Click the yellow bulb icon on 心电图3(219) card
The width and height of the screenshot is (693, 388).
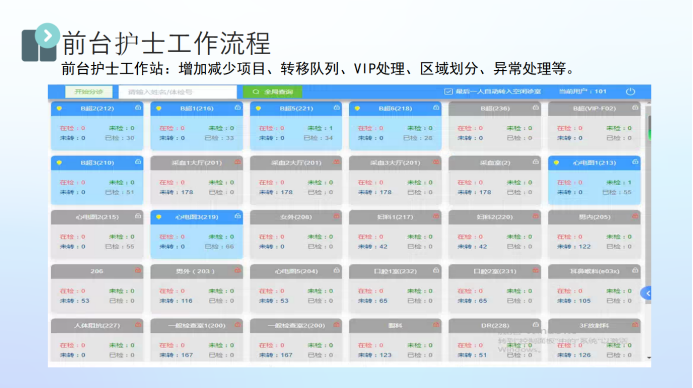pyautogui.click(x=159, y=217)
